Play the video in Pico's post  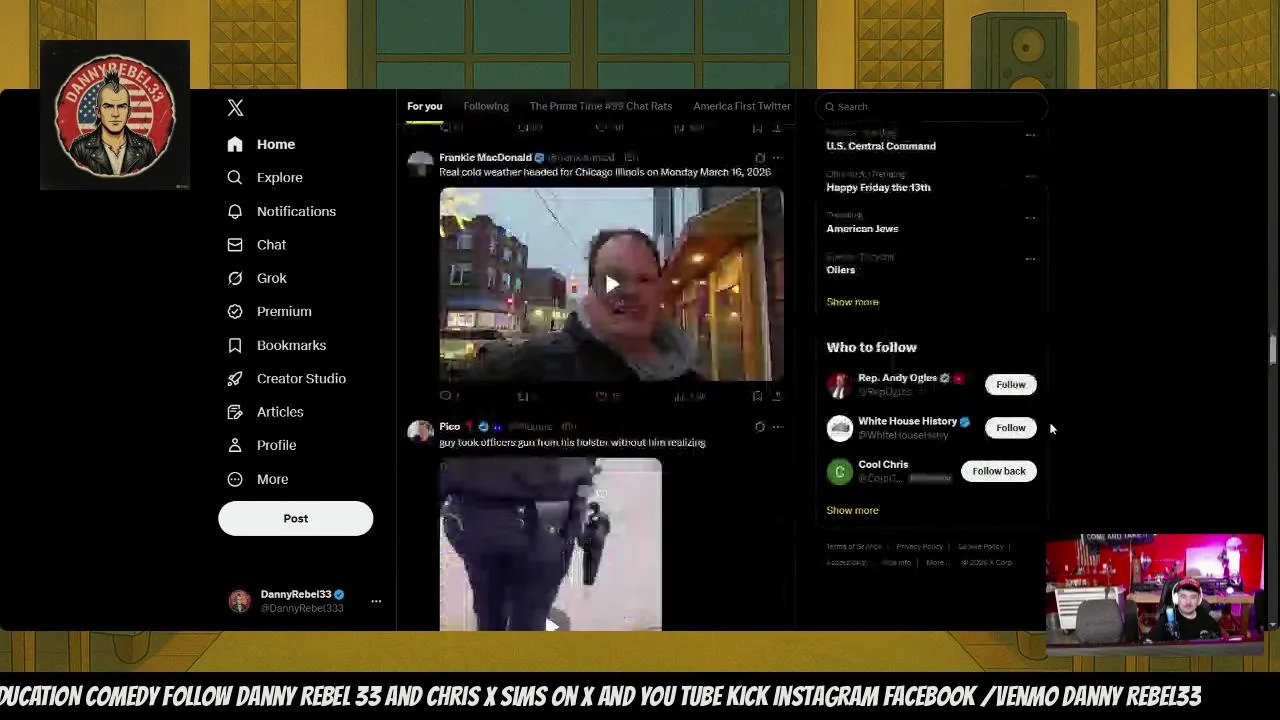pyautogui.click(x=551, y=625)
